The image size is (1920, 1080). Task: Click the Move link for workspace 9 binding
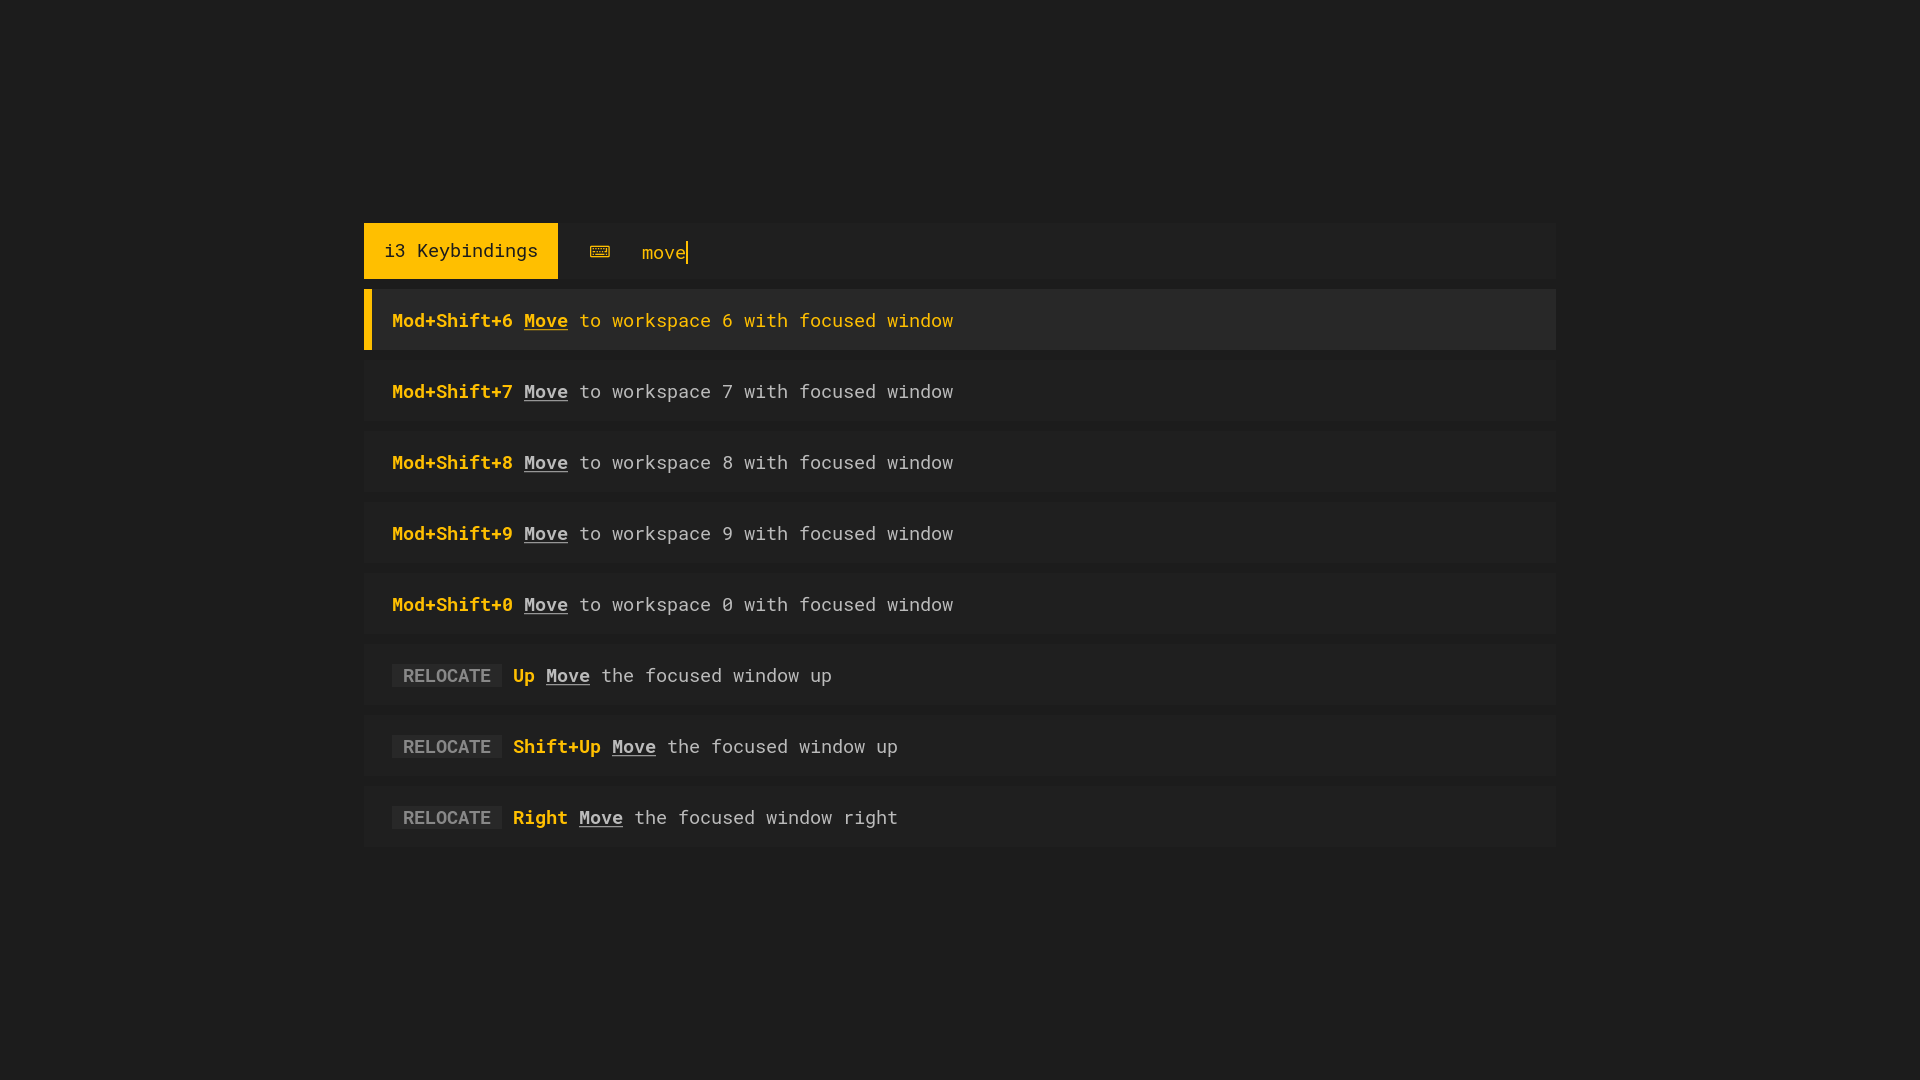click(x=545, y=534)
